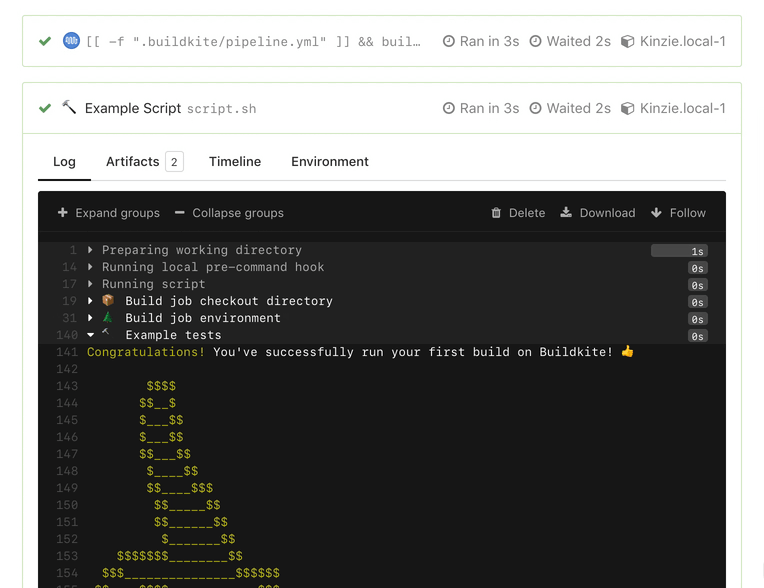Toggle Follow log output
The height and width of the screenshot is (588, 764).
678,213
